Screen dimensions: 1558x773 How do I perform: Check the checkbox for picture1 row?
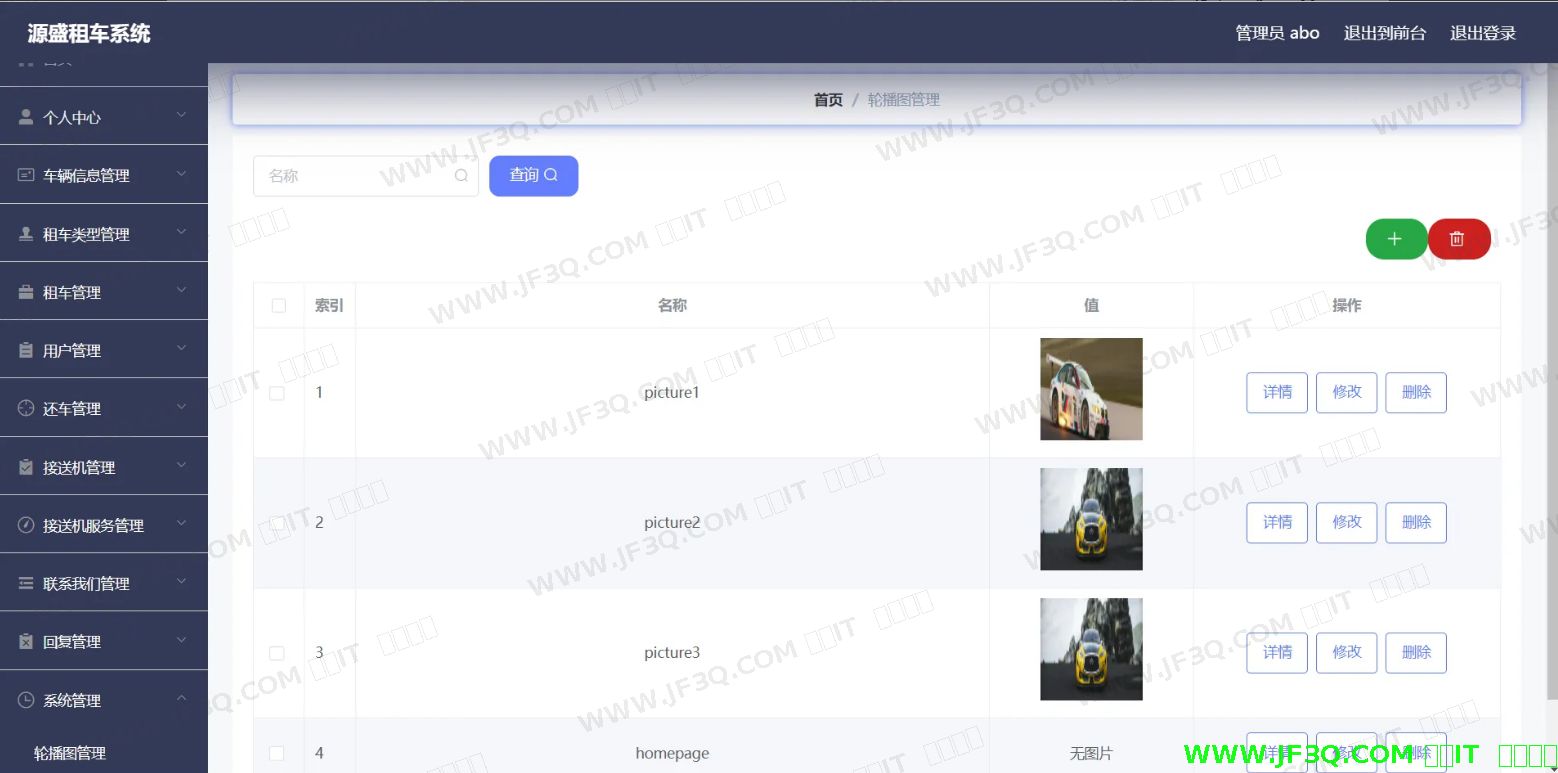277,393
